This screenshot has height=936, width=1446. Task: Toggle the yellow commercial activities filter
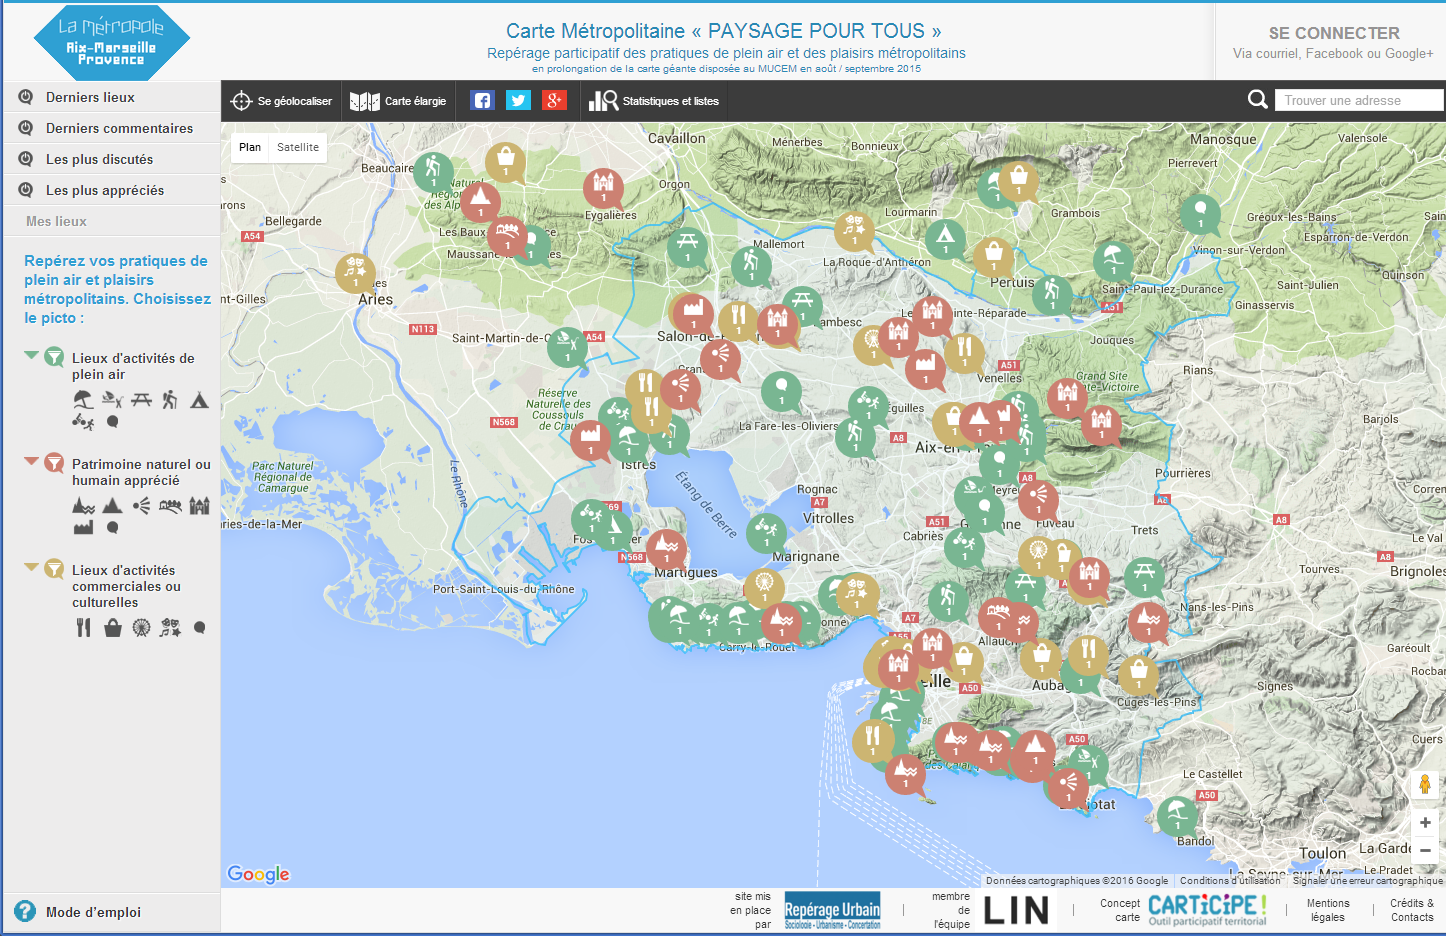tap(54, 569)
